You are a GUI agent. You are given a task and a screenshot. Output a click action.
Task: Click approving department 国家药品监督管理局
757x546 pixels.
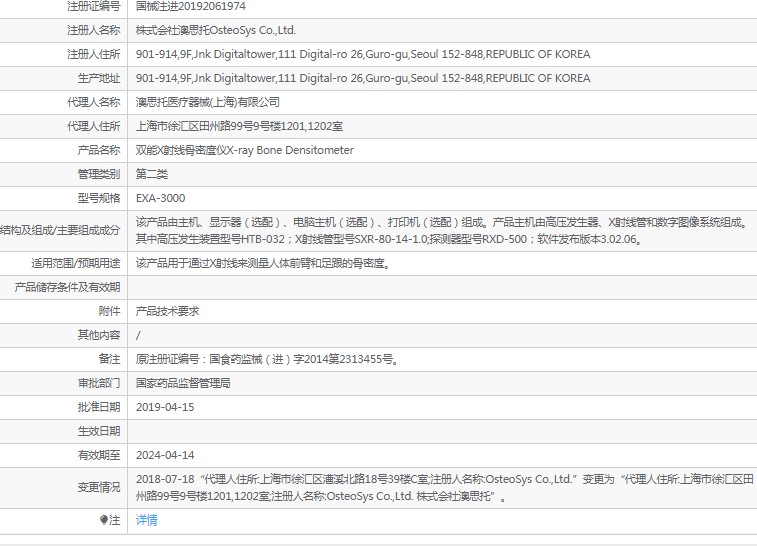183,383
